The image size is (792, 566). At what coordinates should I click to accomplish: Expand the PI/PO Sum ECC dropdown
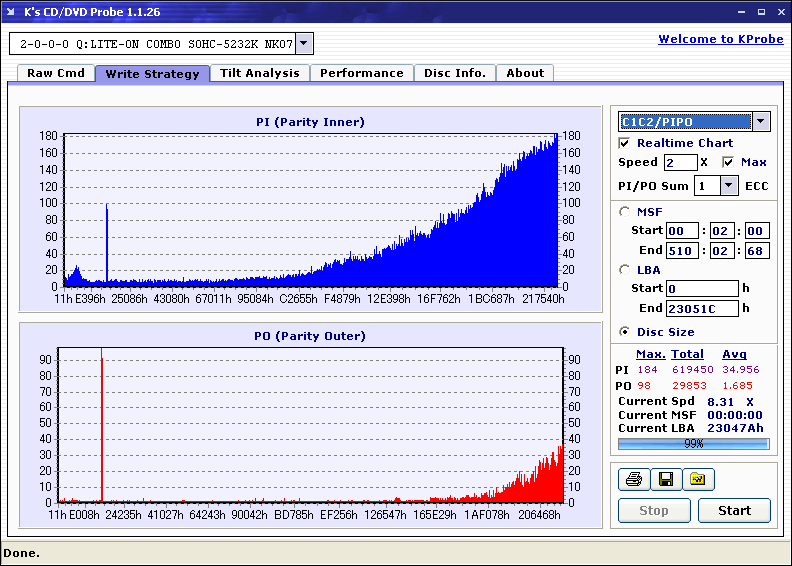click(728, 186)
